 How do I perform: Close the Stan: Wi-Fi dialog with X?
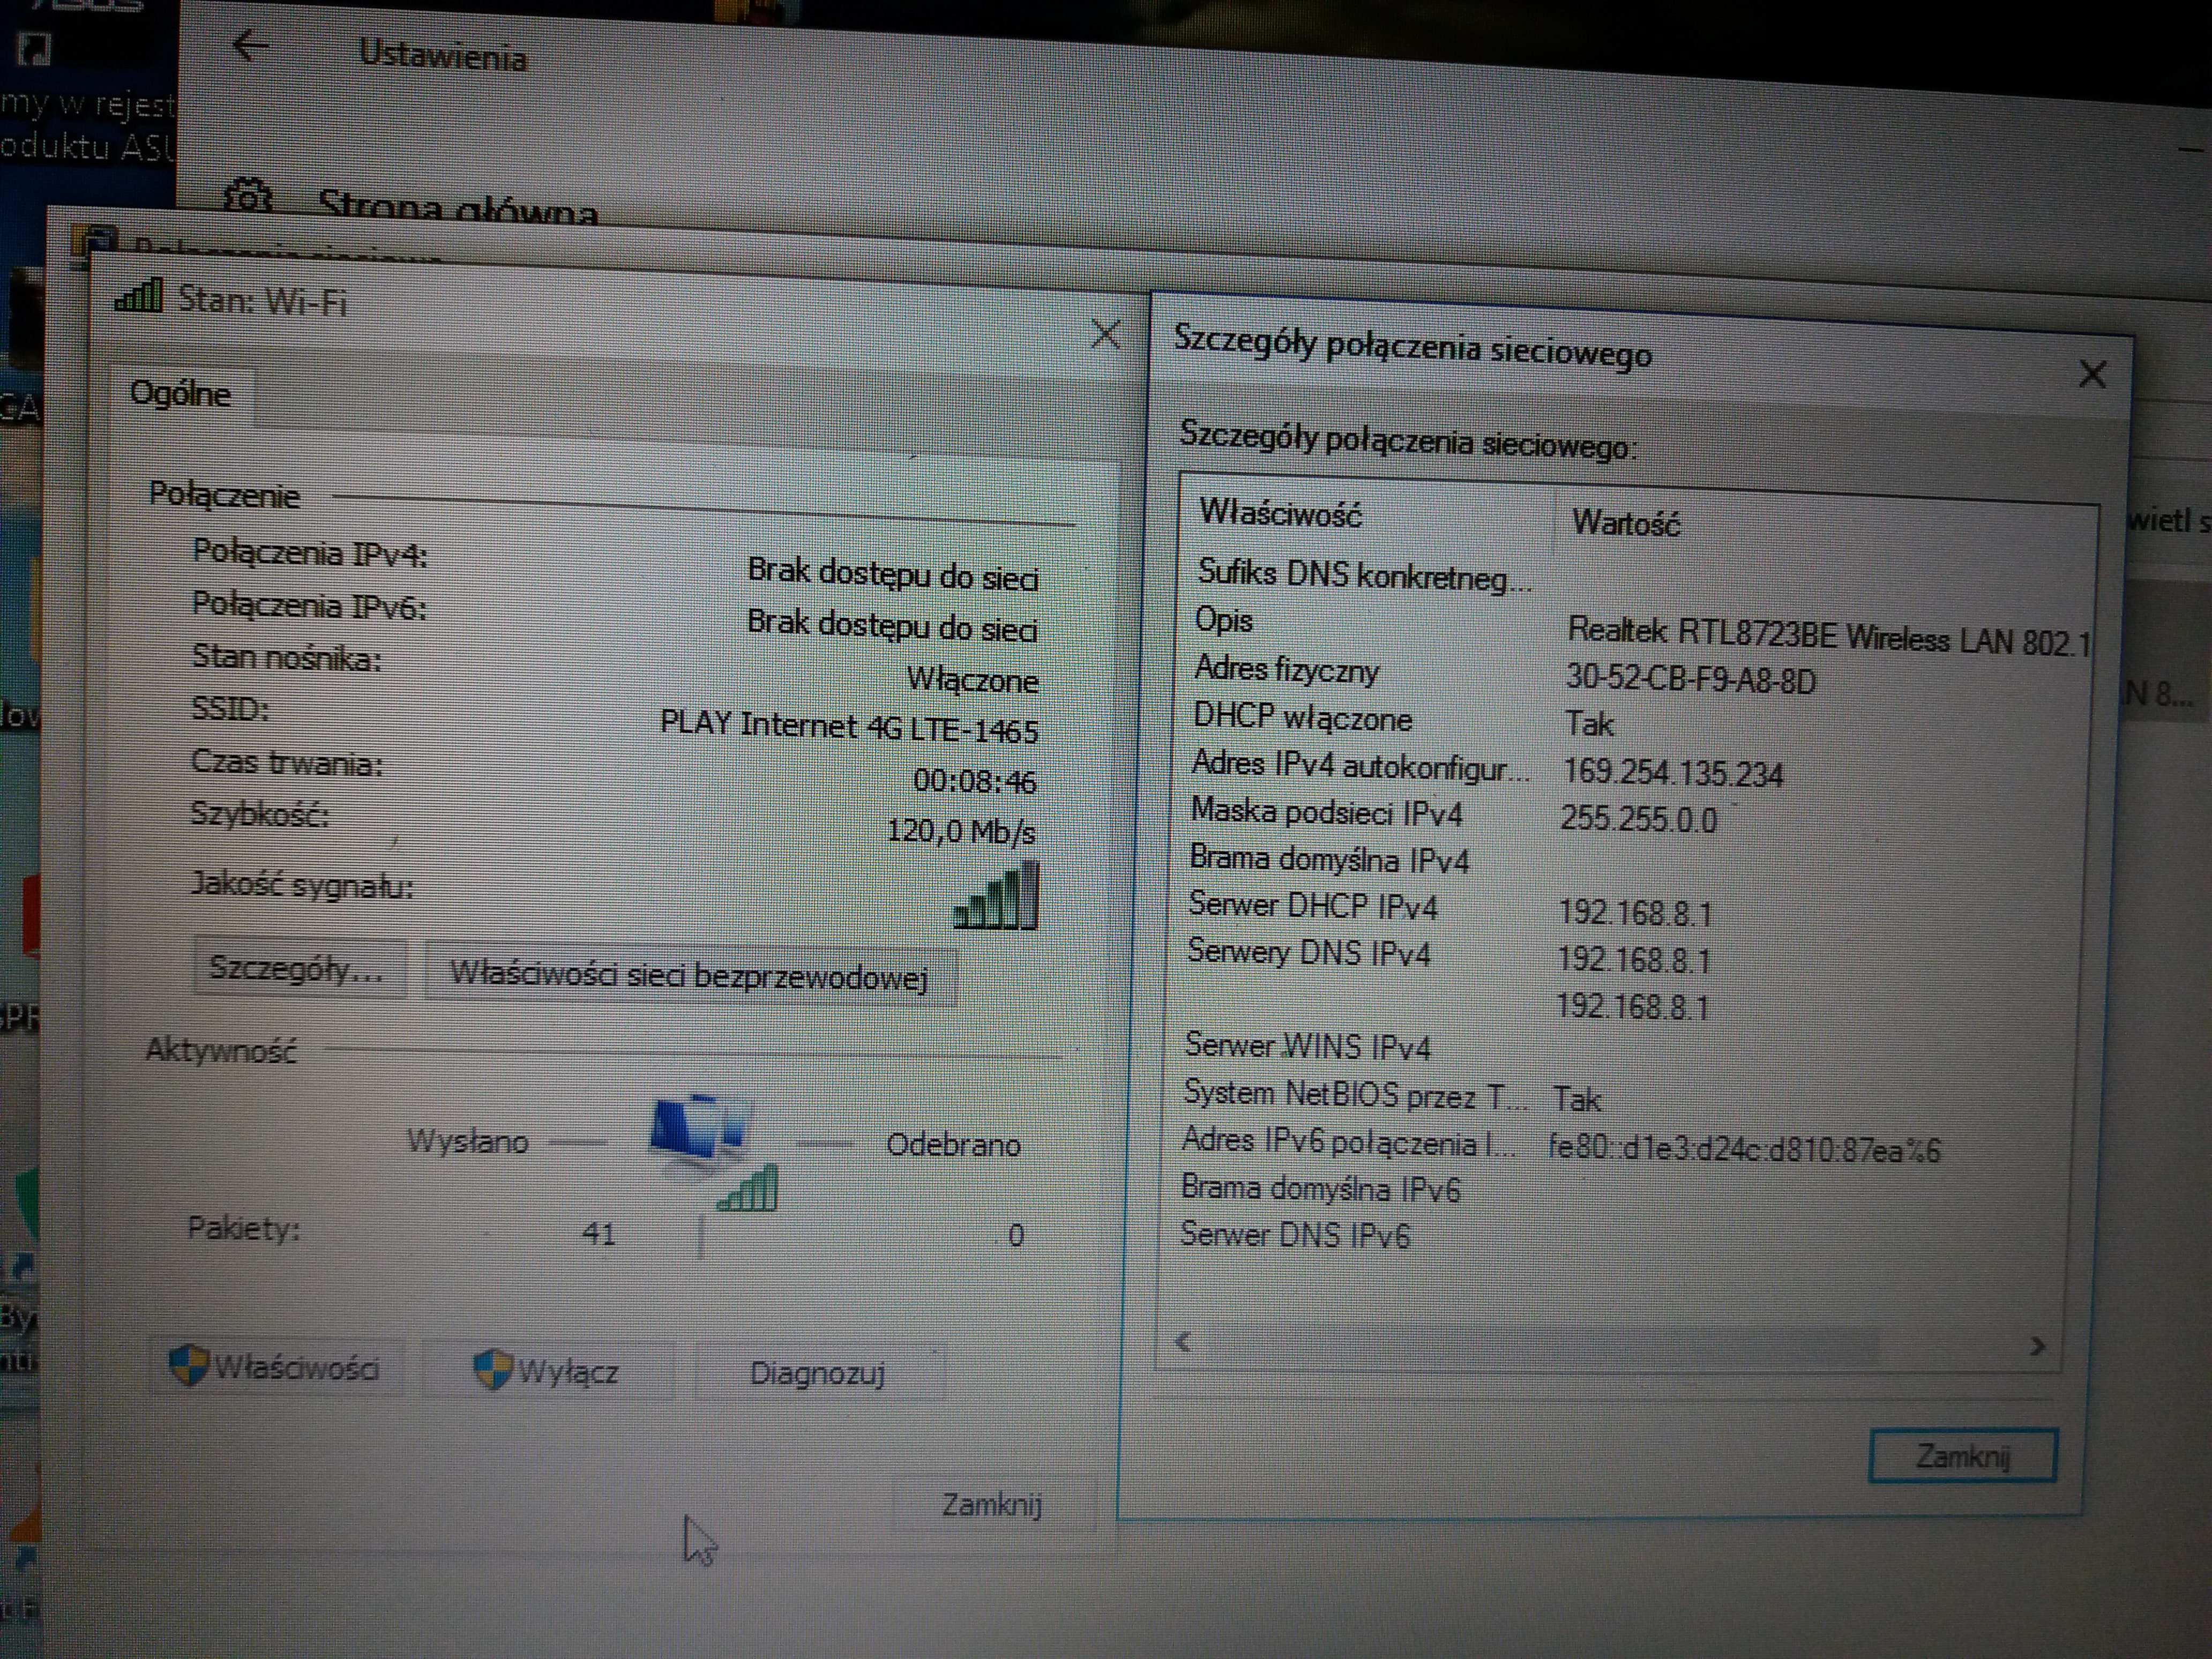pyautogui.click(x=1105, y=333)
